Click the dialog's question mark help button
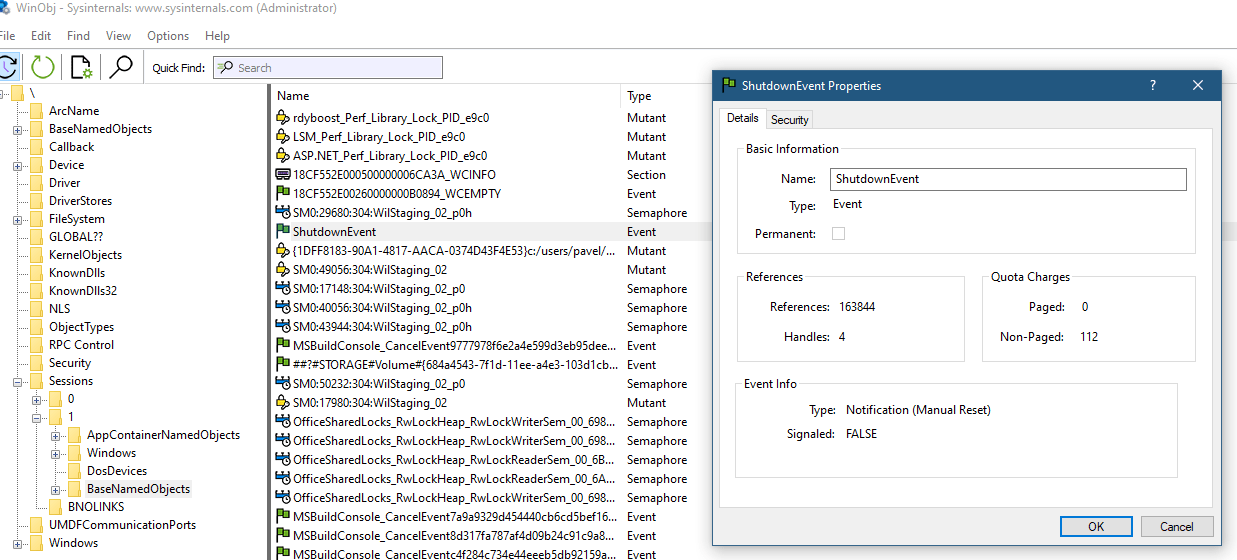The image size is (1237, 560). 1153,86
